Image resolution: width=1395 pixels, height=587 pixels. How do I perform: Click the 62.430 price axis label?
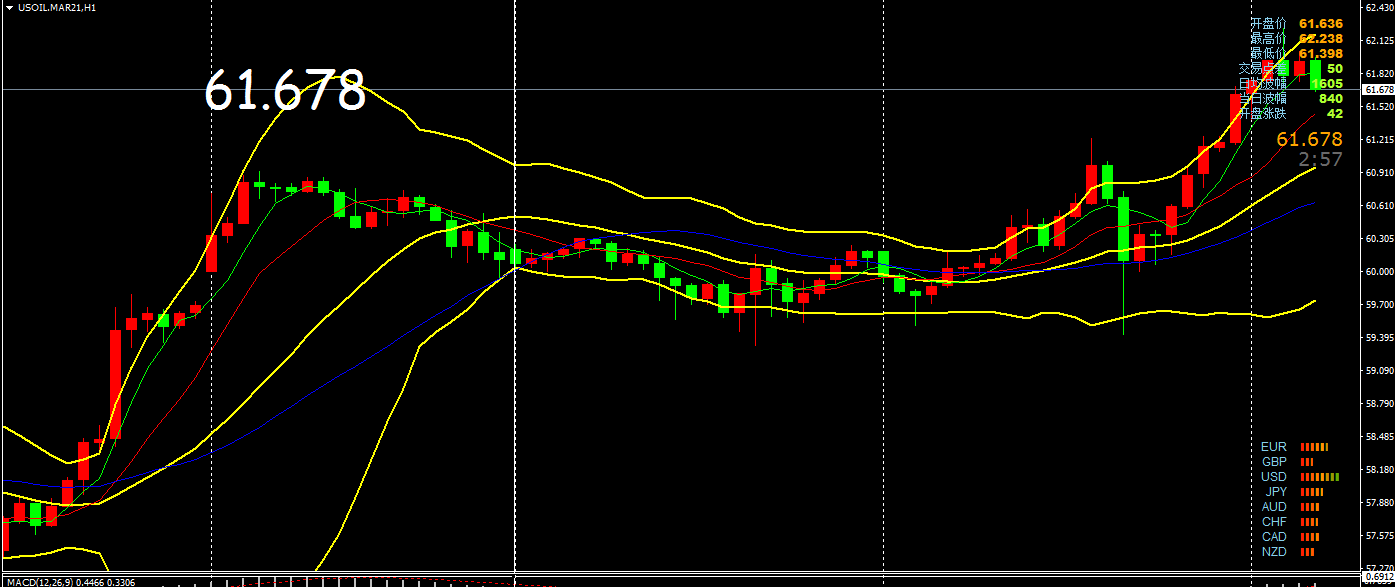[x=1379, y=8]
